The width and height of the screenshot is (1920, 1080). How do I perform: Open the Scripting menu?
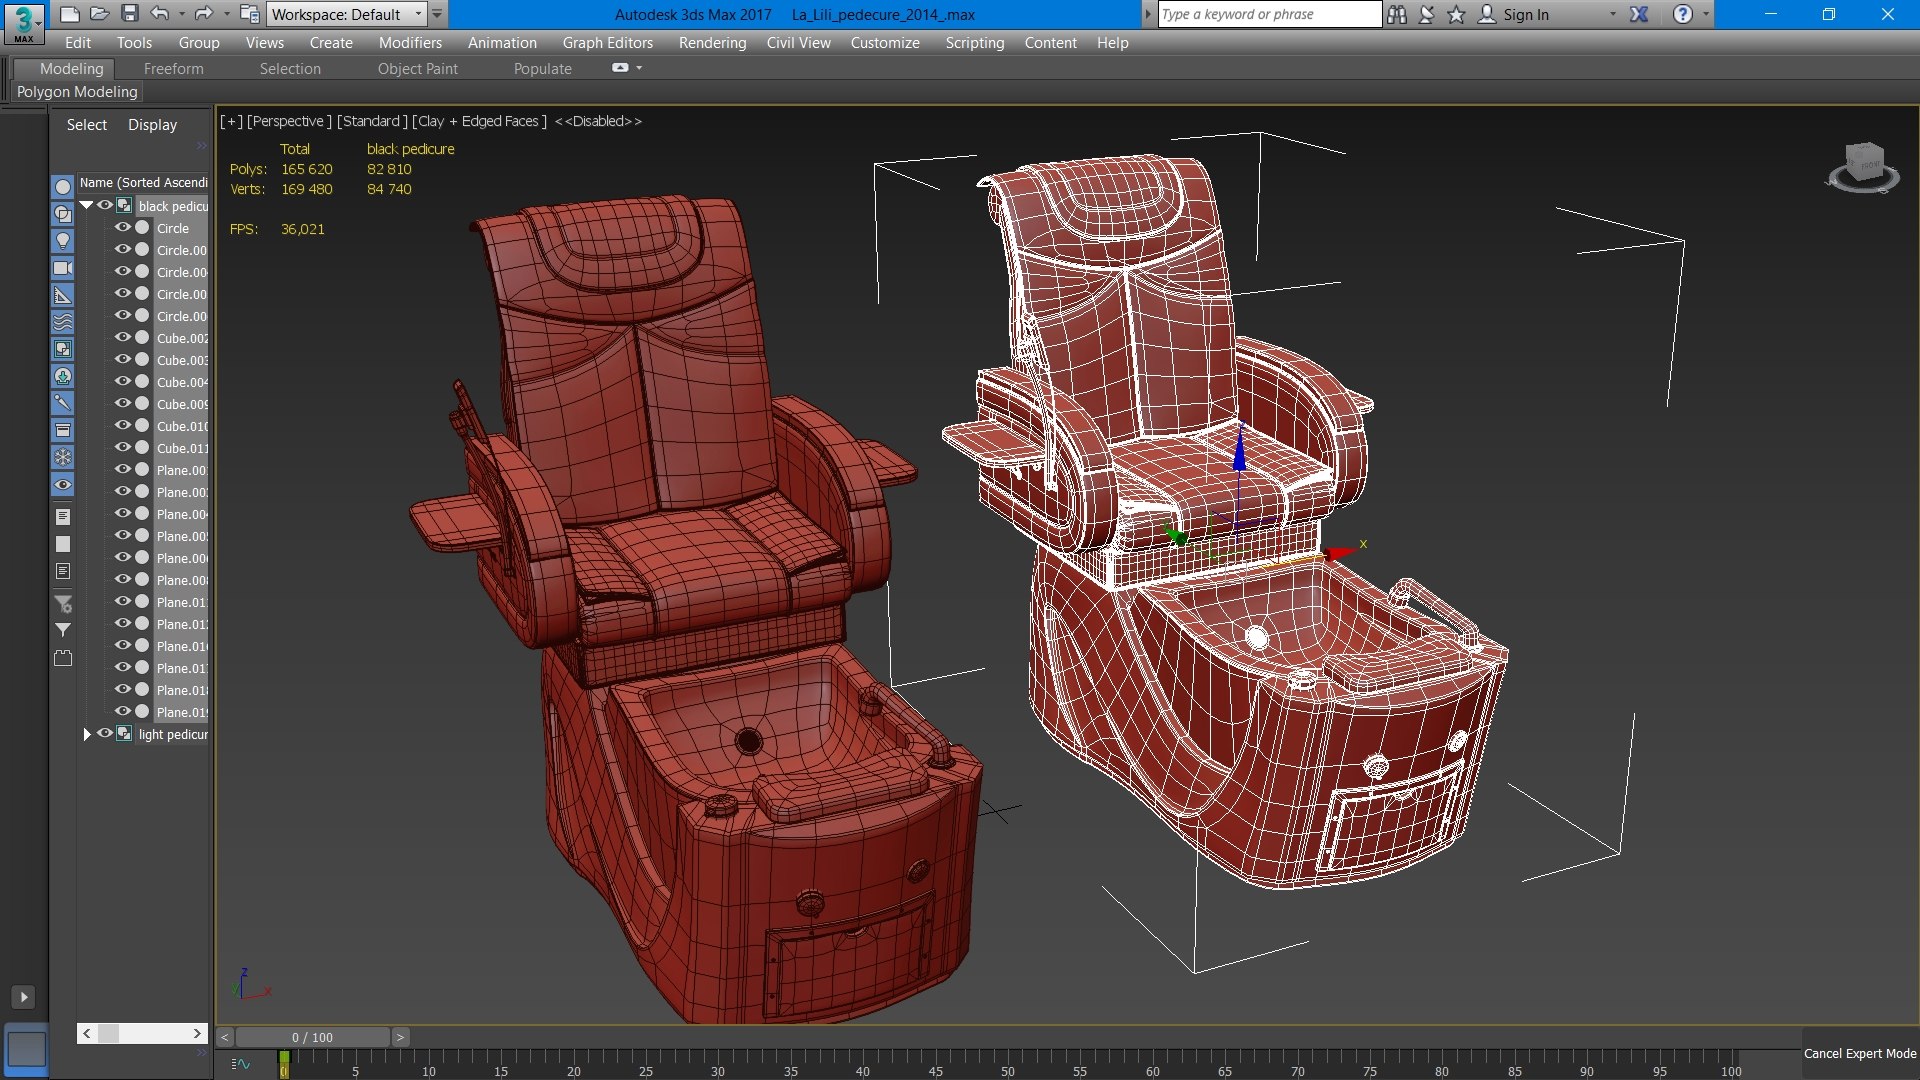[x=974, y=42]
